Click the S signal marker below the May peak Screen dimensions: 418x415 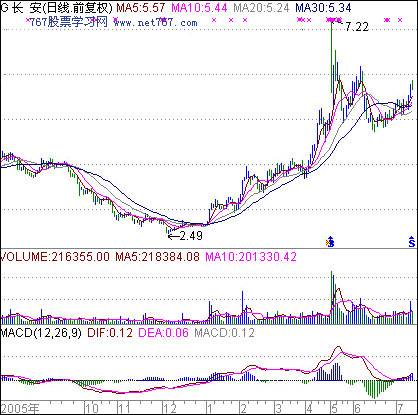click(x=331, y=242)
